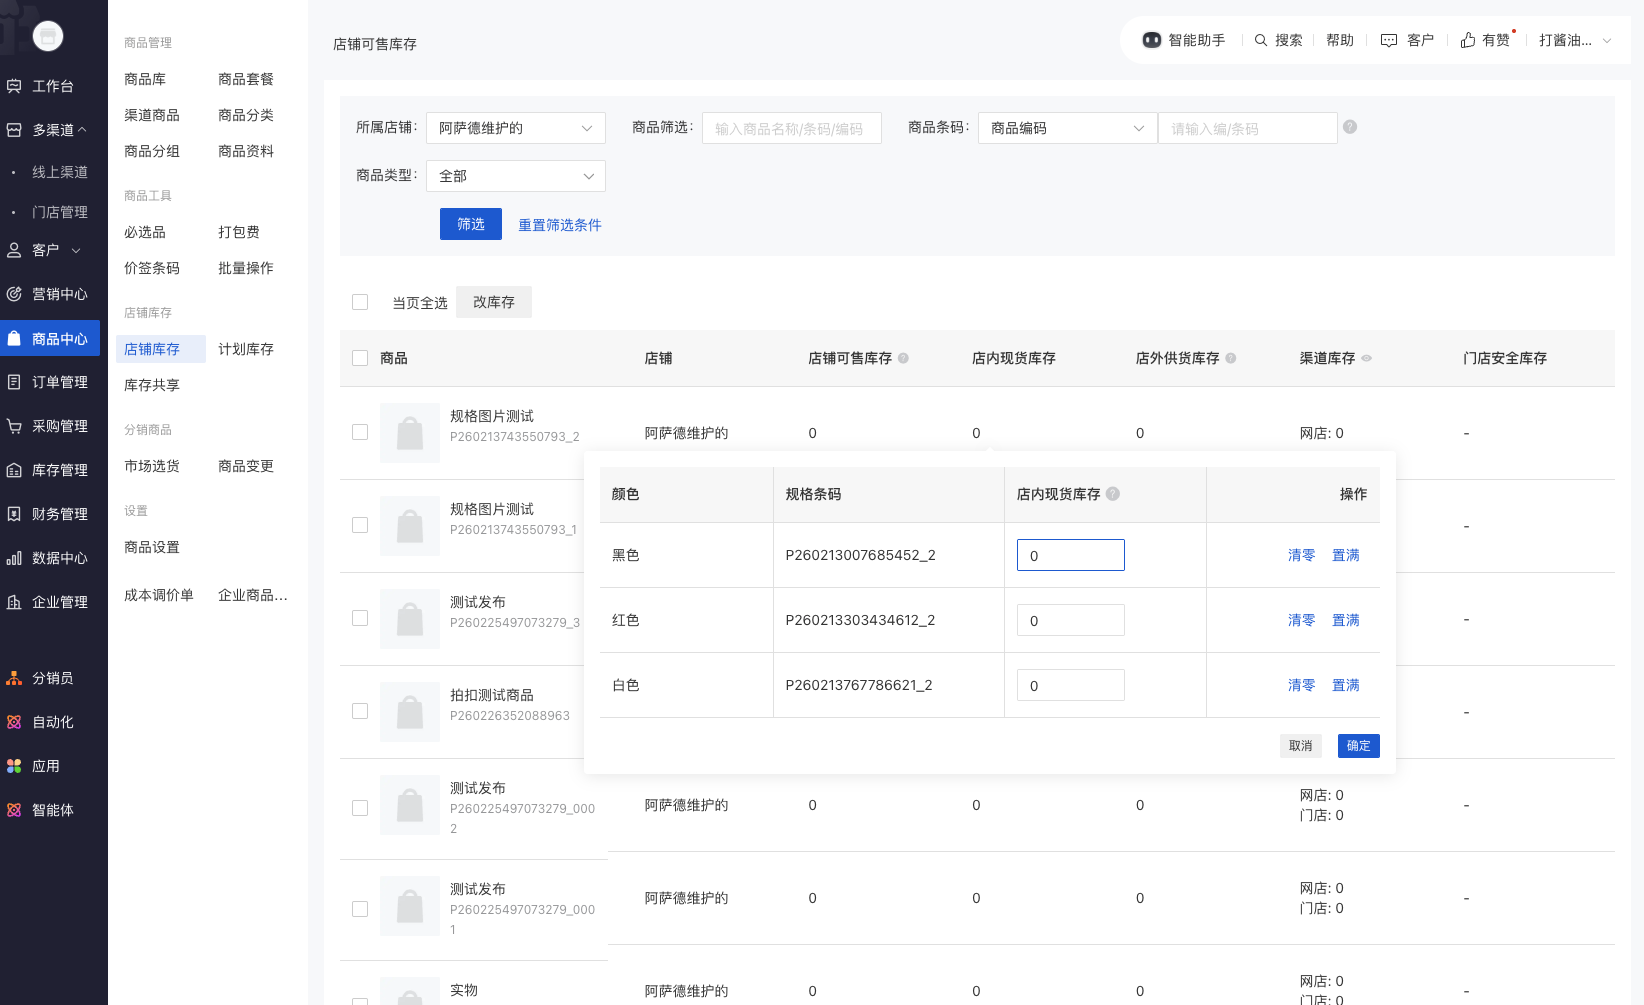
Task: Open the 所属店铺 dropdown
Action: click(x=515, y=128)
